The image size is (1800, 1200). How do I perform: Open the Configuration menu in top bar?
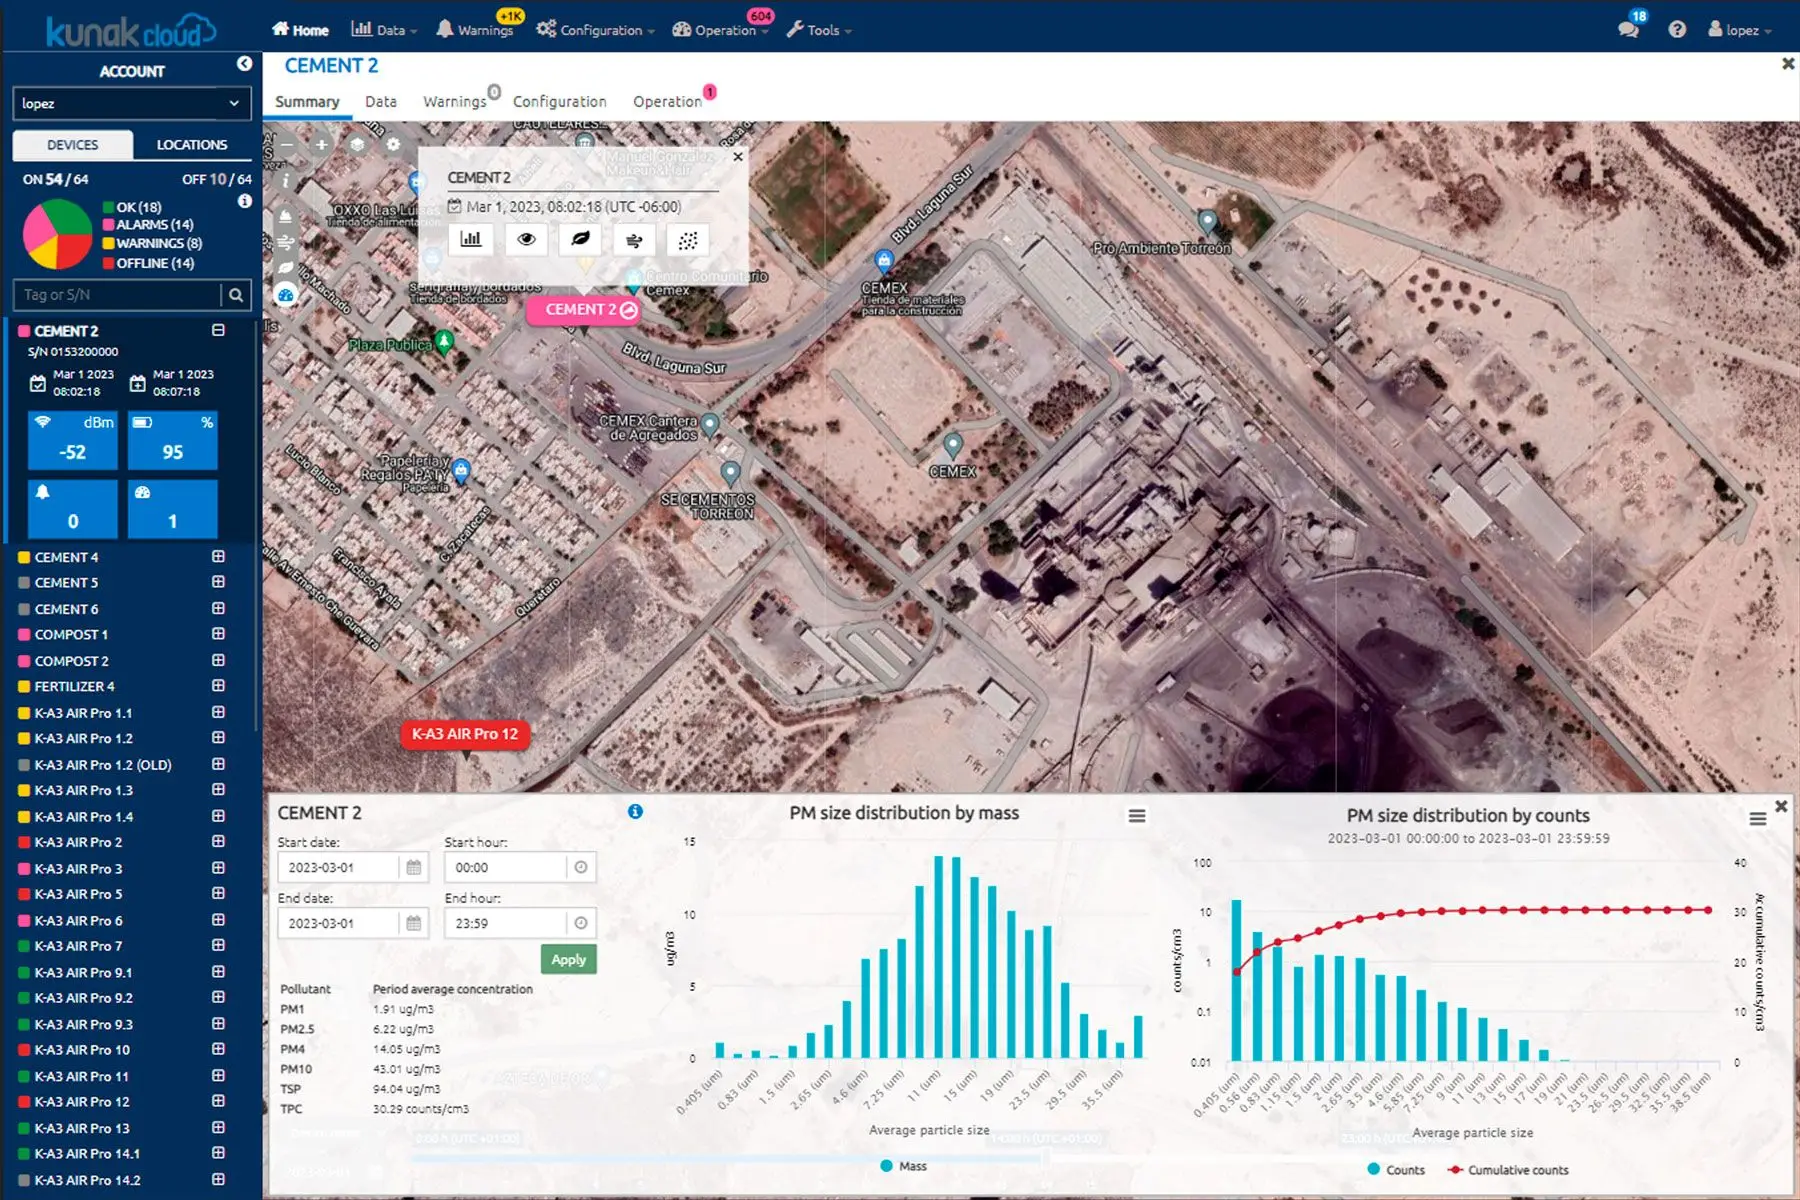pos(596,30)
